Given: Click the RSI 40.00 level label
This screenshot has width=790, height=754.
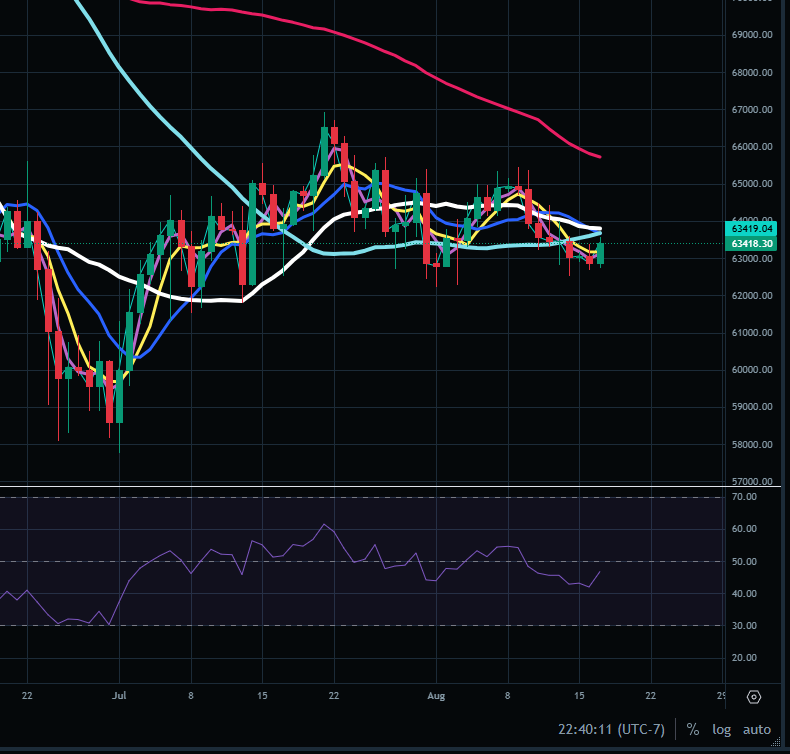Looking at the screenshot, I should click(744, 593).
